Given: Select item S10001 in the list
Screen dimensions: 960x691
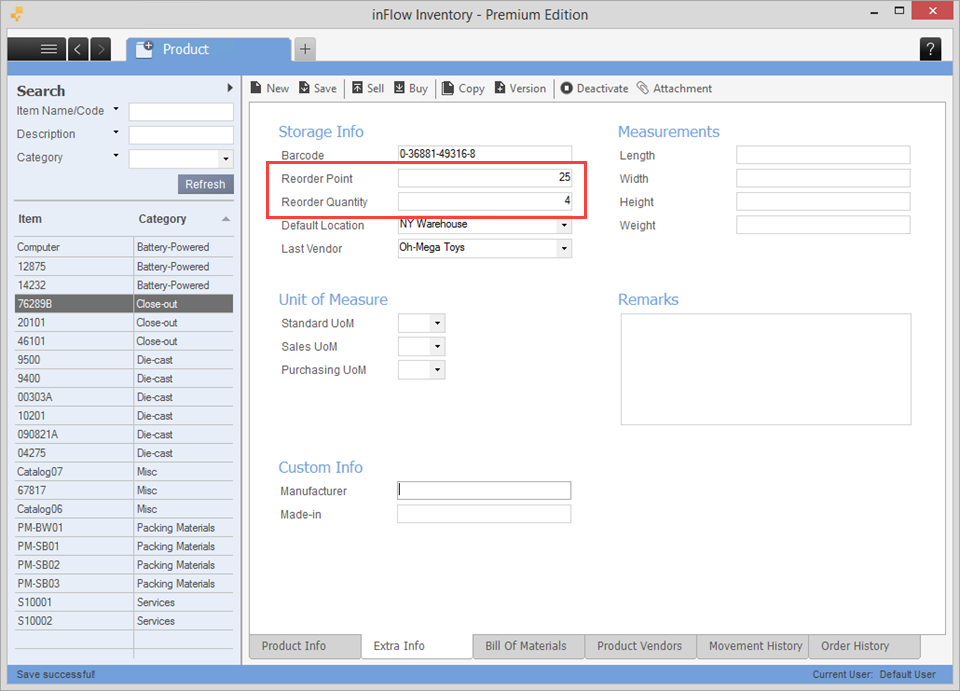Looking at the screenshot, I should coord(124,602).
